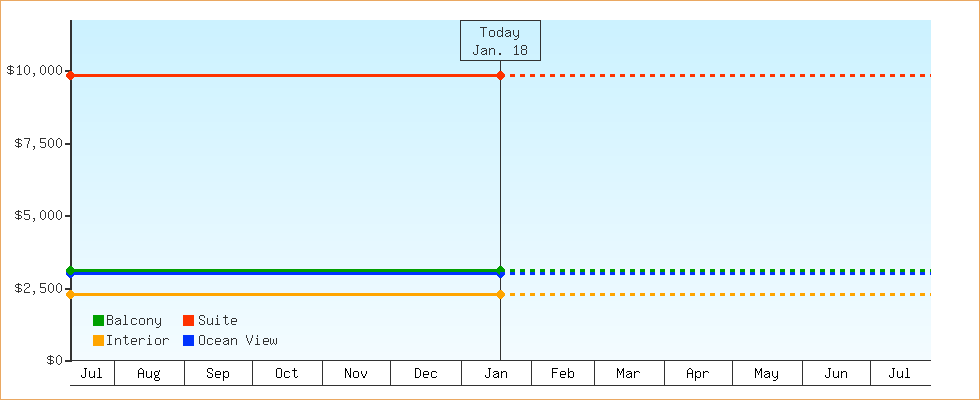Click the $10,000 y-axis label
Screen dimensions: 980x400
tap(35, 71)
